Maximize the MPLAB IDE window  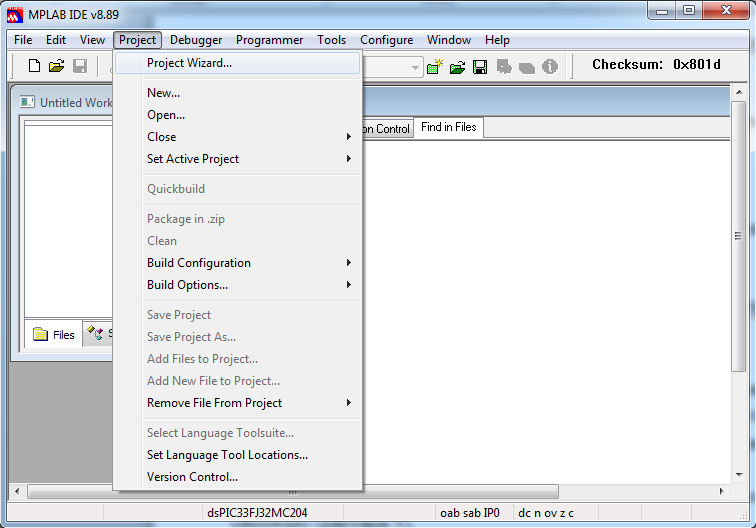pyautogui.click(x=689, y=10)
